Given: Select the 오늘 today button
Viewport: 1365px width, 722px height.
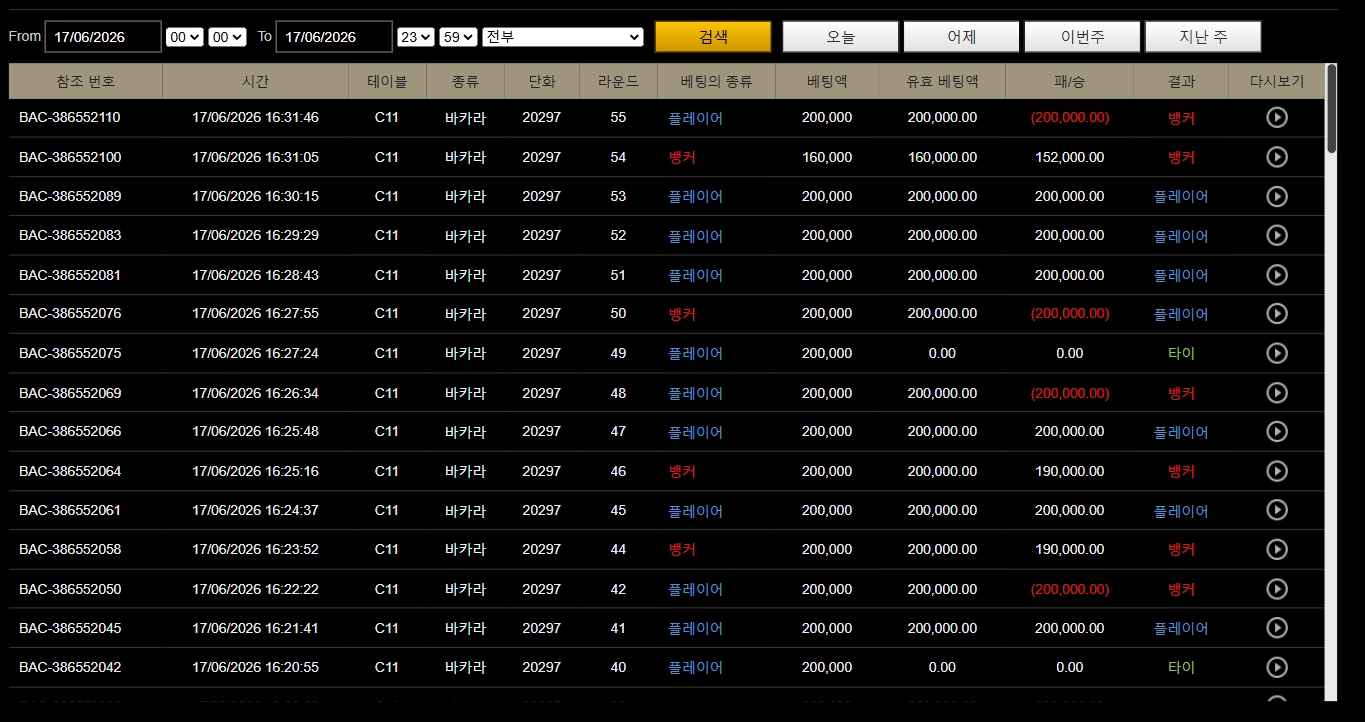Looking at the screenshot, I should [x=841, y=37].
